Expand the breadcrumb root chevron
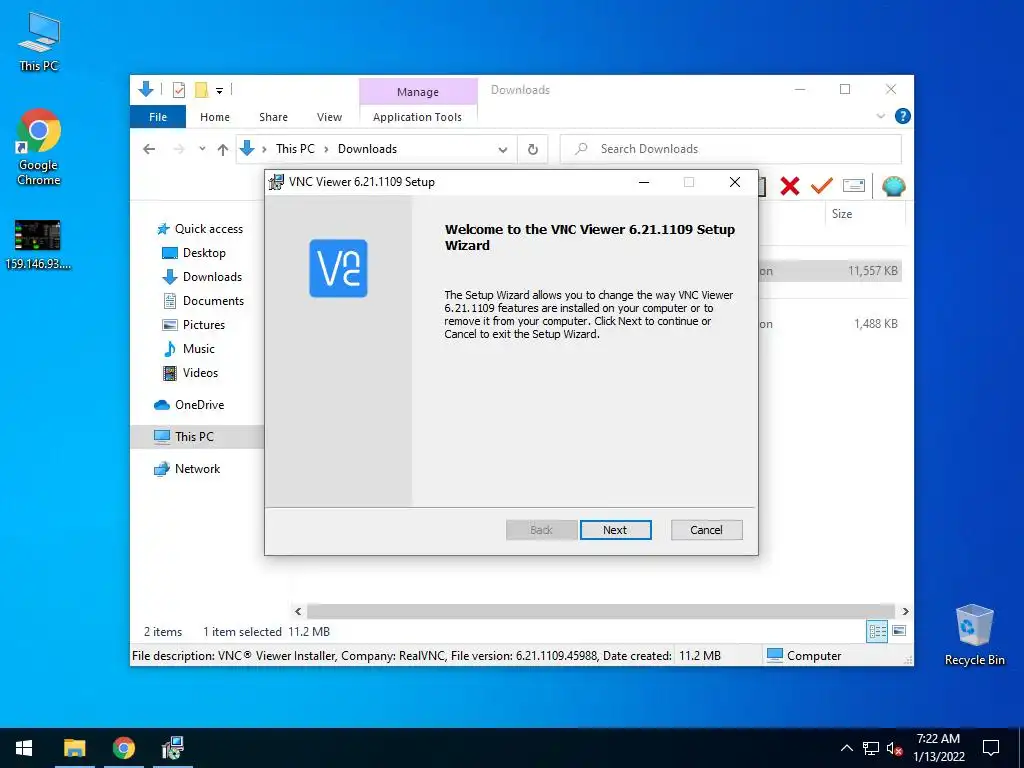 pyautogui.click(x=264, y=150)
